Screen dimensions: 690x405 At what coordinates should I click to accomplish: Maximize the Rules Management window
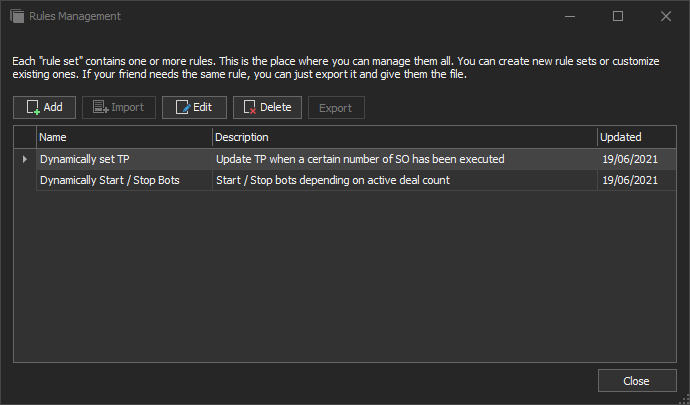[618, 16]
